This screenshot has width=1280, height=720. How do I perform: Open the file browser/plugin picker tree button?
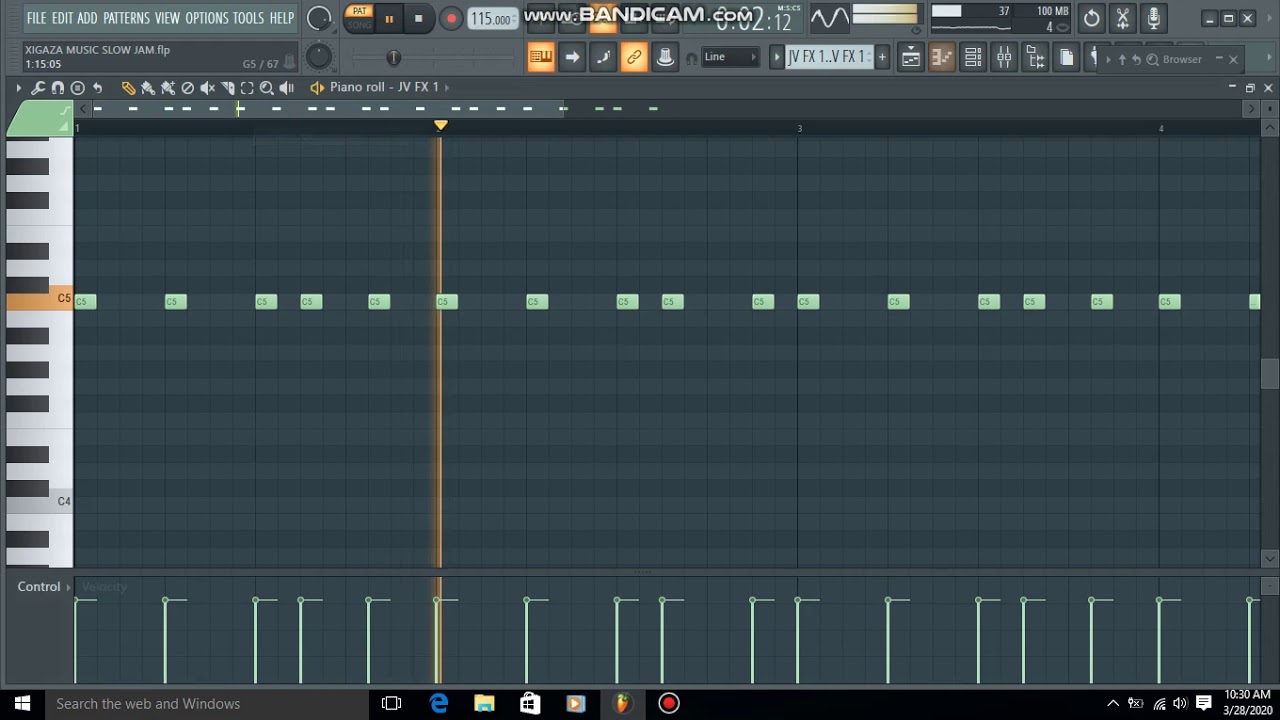coord(1035,57)
